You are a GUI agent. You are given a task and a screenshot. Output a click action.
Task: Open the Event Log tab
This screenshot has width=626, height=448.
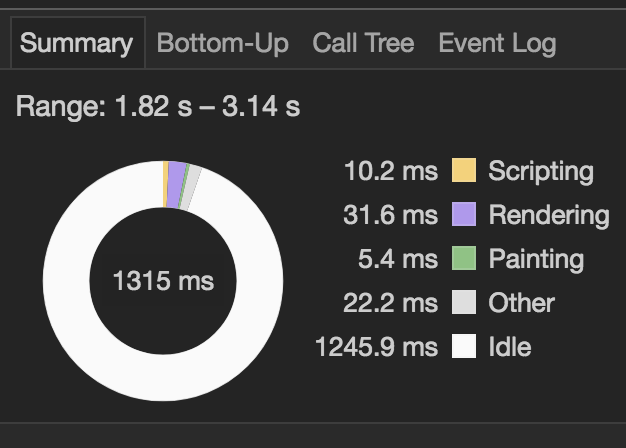497,43
